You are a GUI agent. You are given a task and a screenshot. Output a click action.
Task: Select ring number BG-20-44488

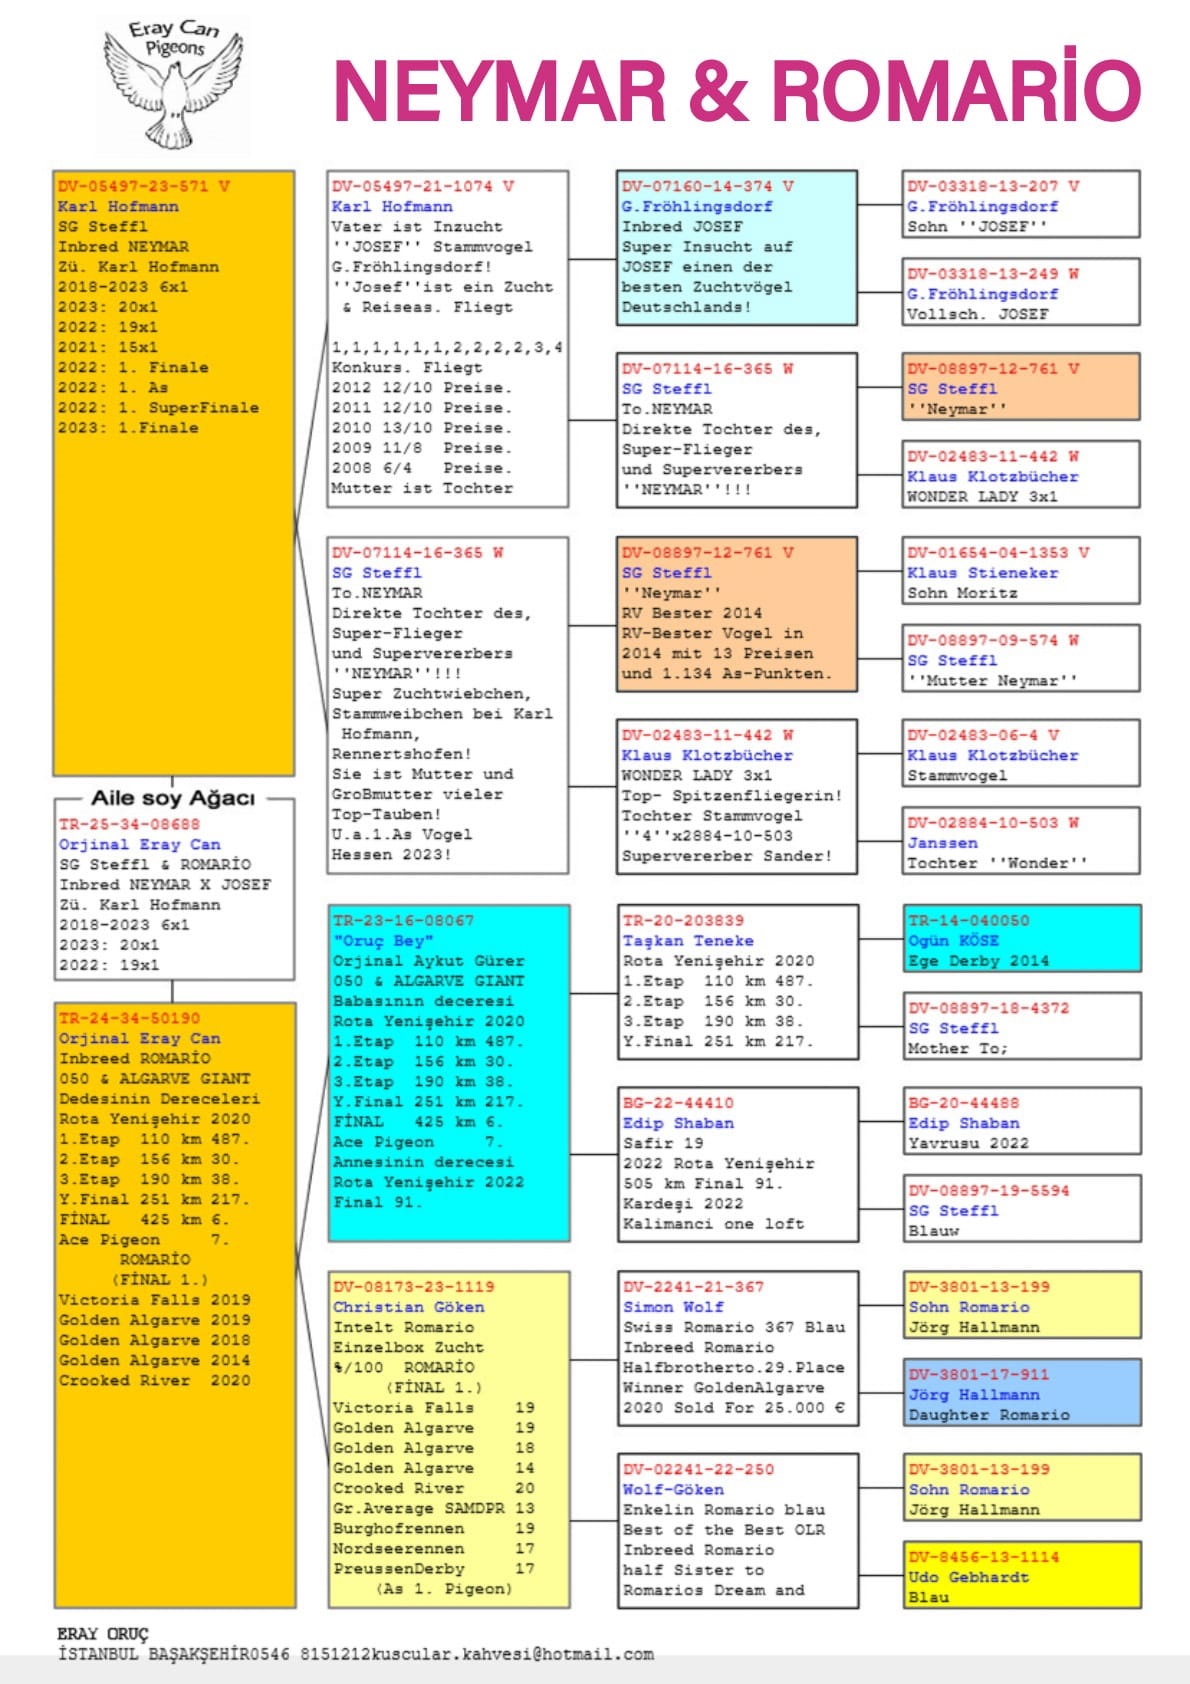pos(963,1103)
